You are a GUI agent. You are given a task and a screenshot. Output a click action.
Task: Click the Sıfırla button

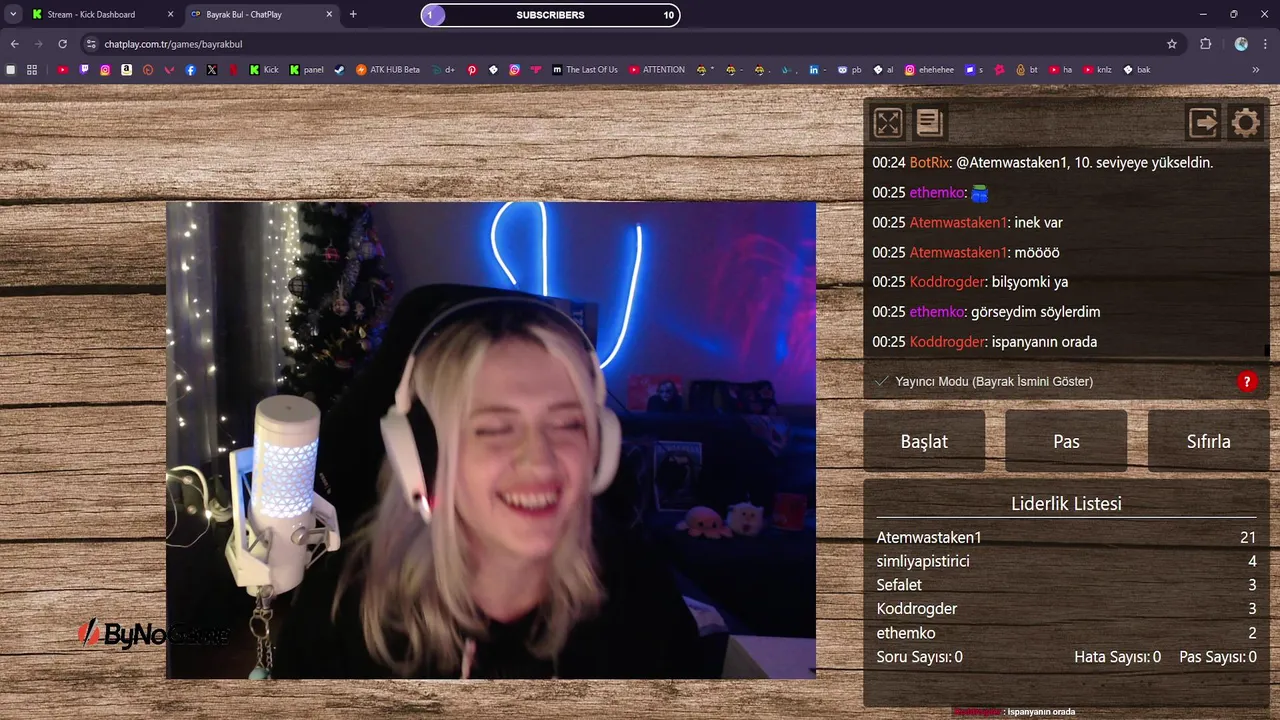[x=1208, y=441]
